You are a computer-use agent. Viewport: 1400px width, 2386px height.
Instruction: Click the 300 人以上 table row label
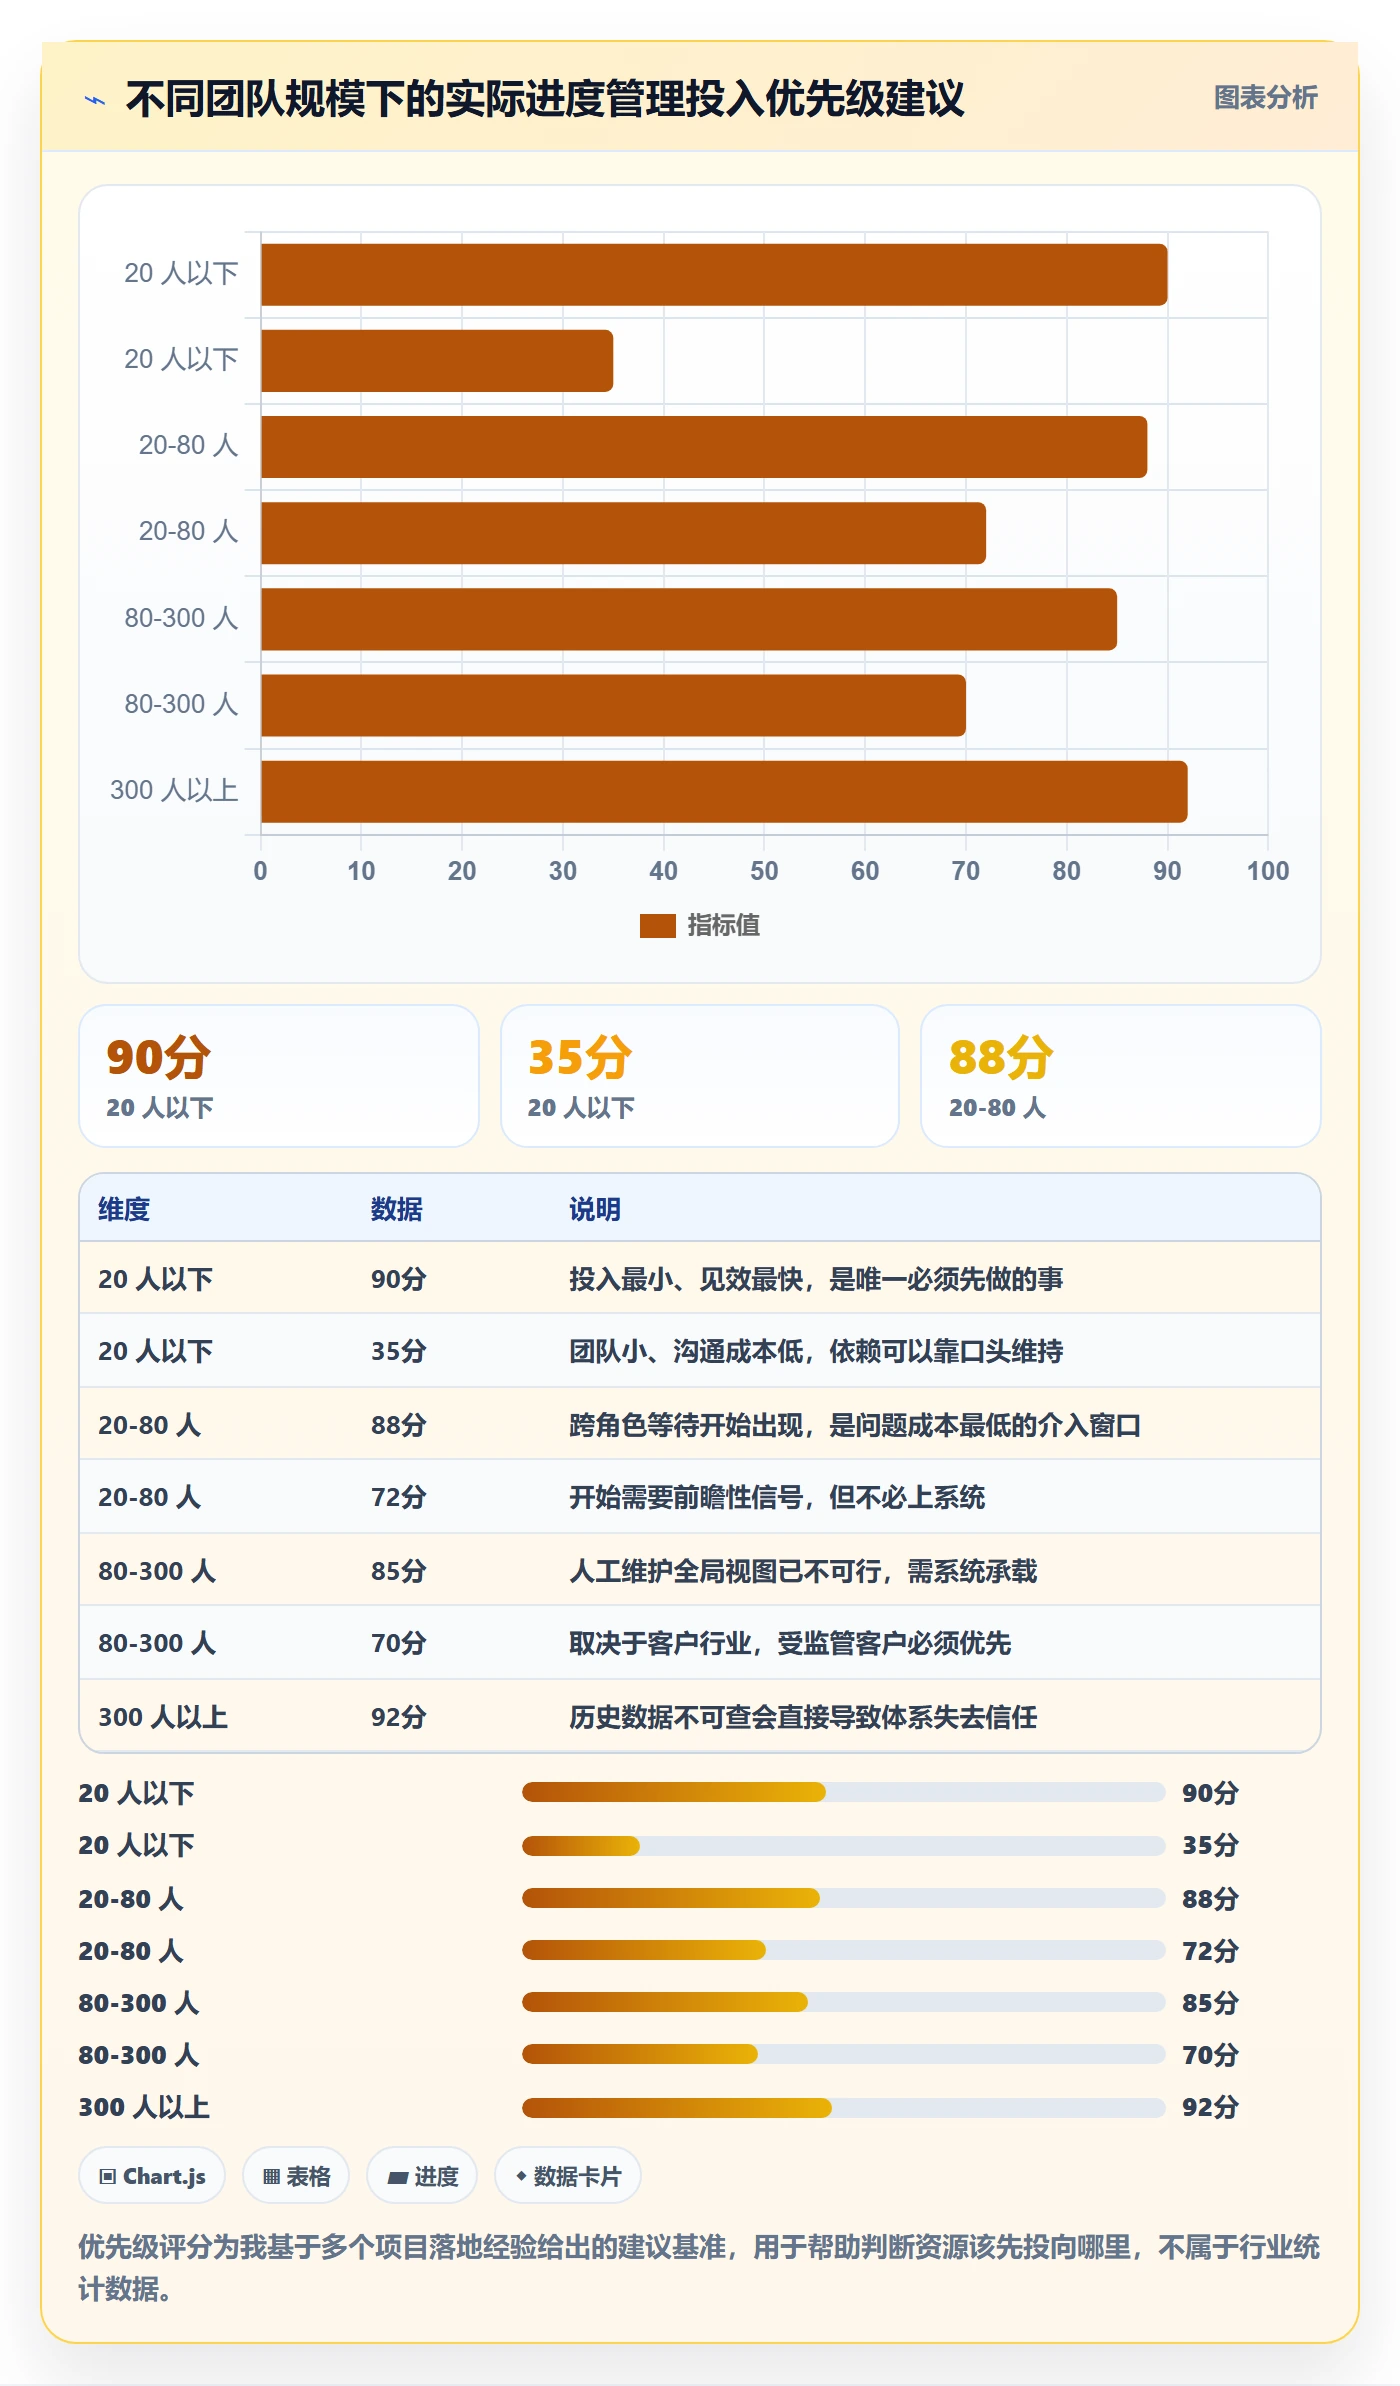[163, 1717]
